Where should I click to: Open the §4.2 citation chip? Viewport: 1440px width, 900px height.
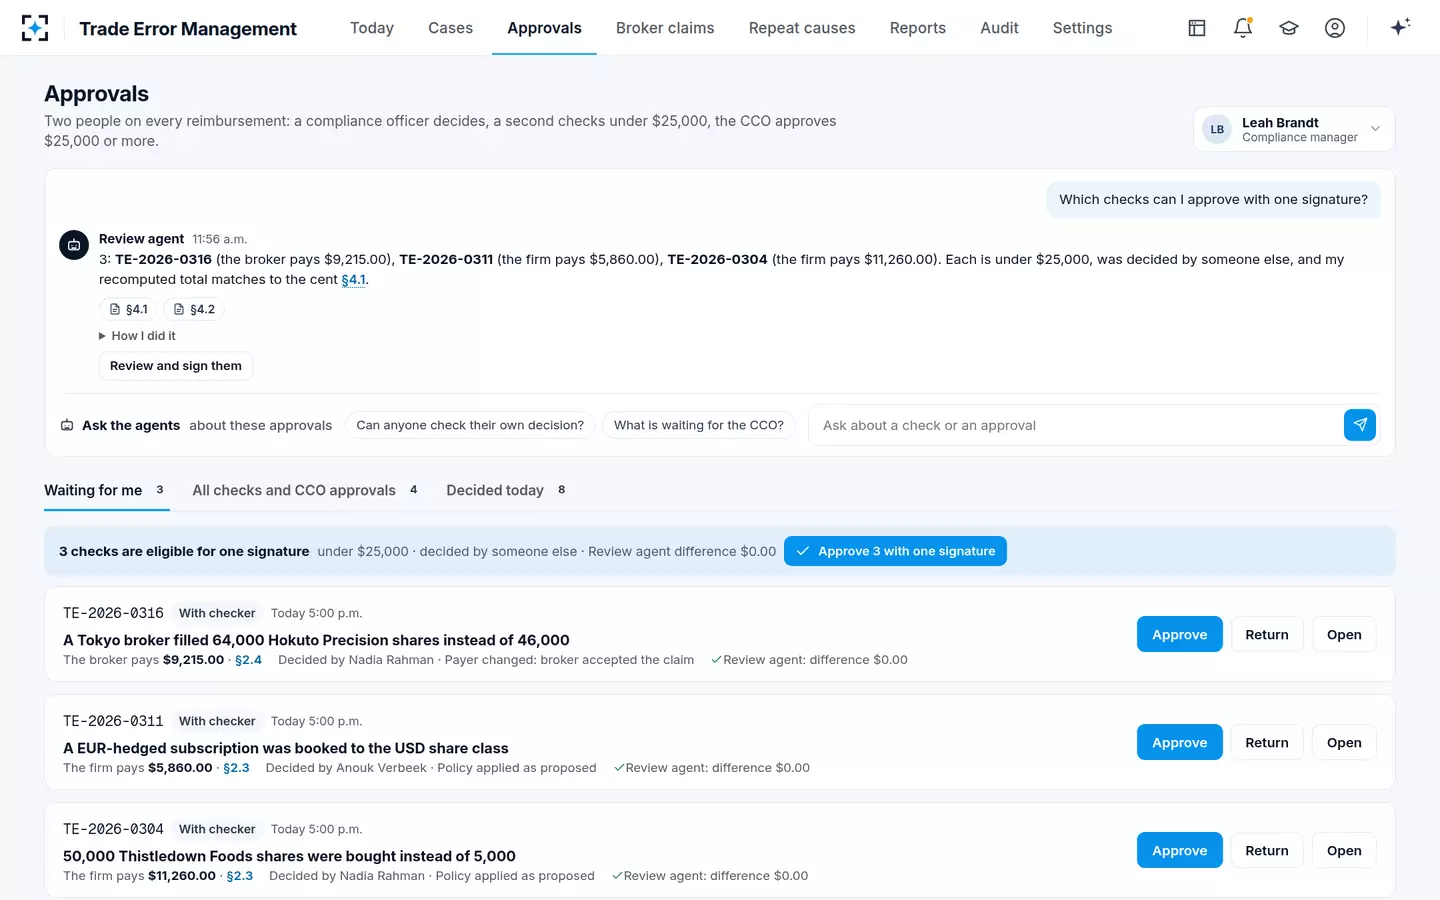point(194,309)
